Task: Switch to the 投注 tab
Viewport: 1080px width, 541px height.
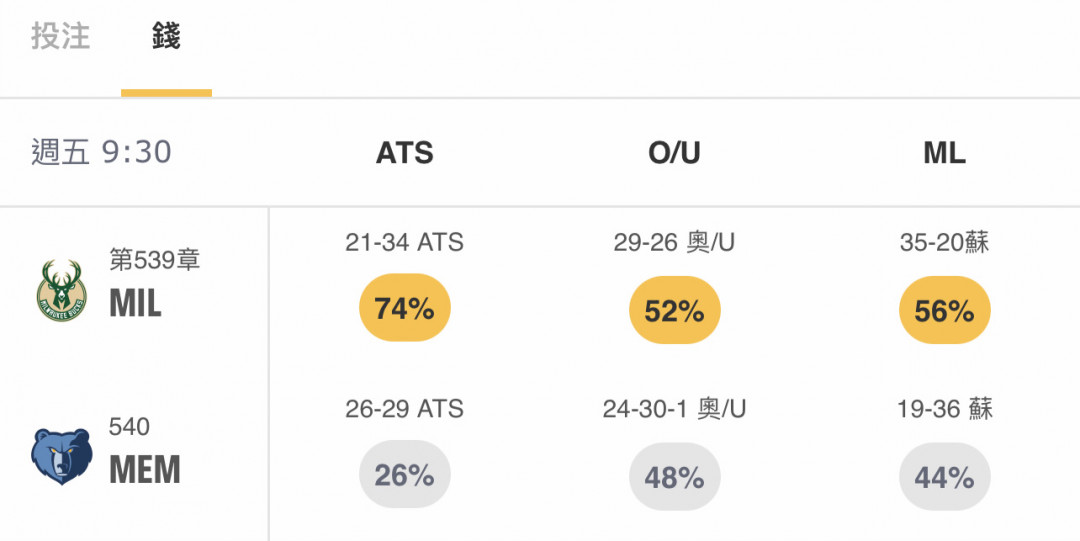Action: [61, 36]
